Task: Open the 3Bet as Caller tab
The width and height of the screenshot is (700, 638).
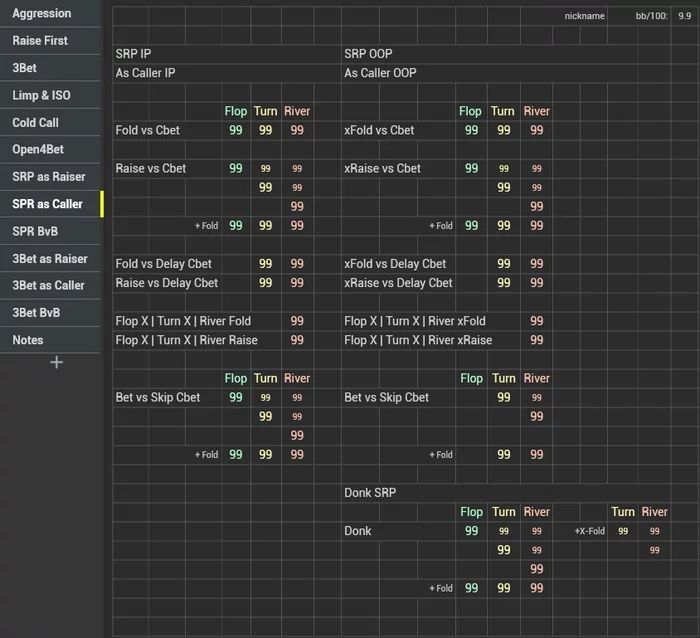Action: 48,285
